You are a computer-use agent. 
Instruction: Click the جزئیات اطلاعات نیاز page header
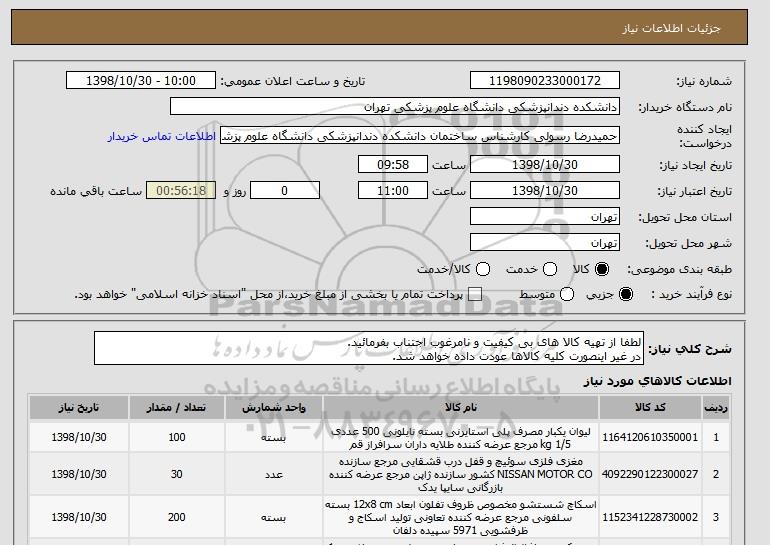pos(671,28)
